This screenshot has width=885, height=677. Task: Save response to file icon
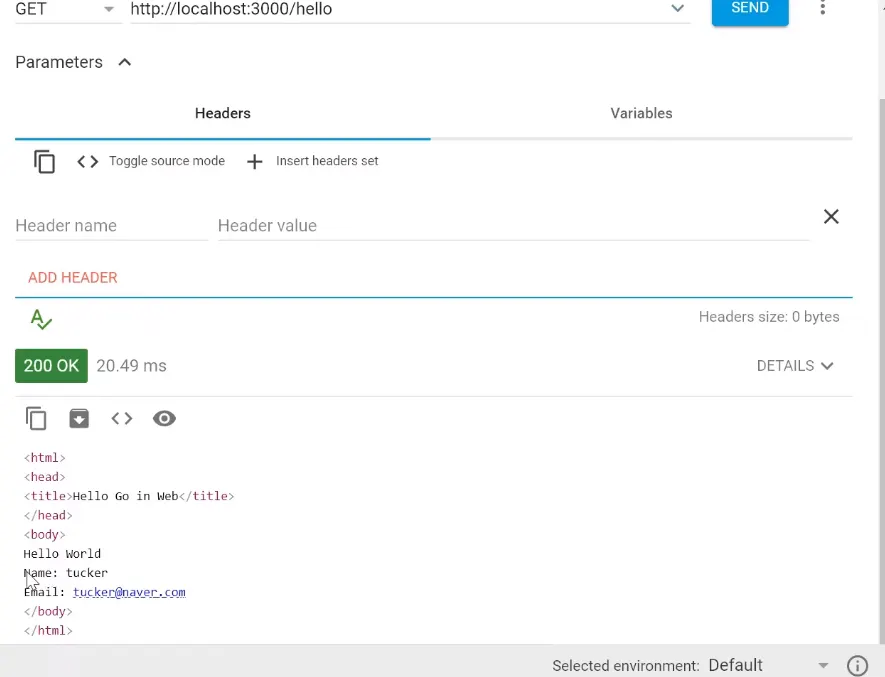click(79, 419)
